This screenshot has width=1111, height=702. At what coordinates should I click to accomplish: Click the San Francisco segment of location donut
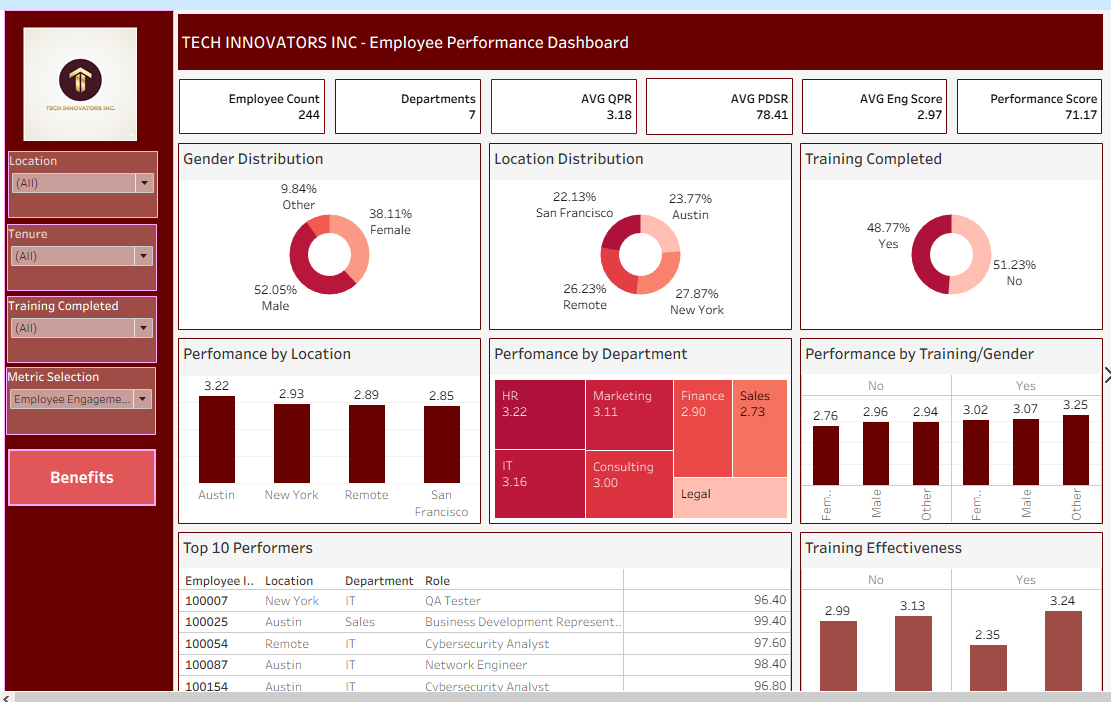click(621, 232)
